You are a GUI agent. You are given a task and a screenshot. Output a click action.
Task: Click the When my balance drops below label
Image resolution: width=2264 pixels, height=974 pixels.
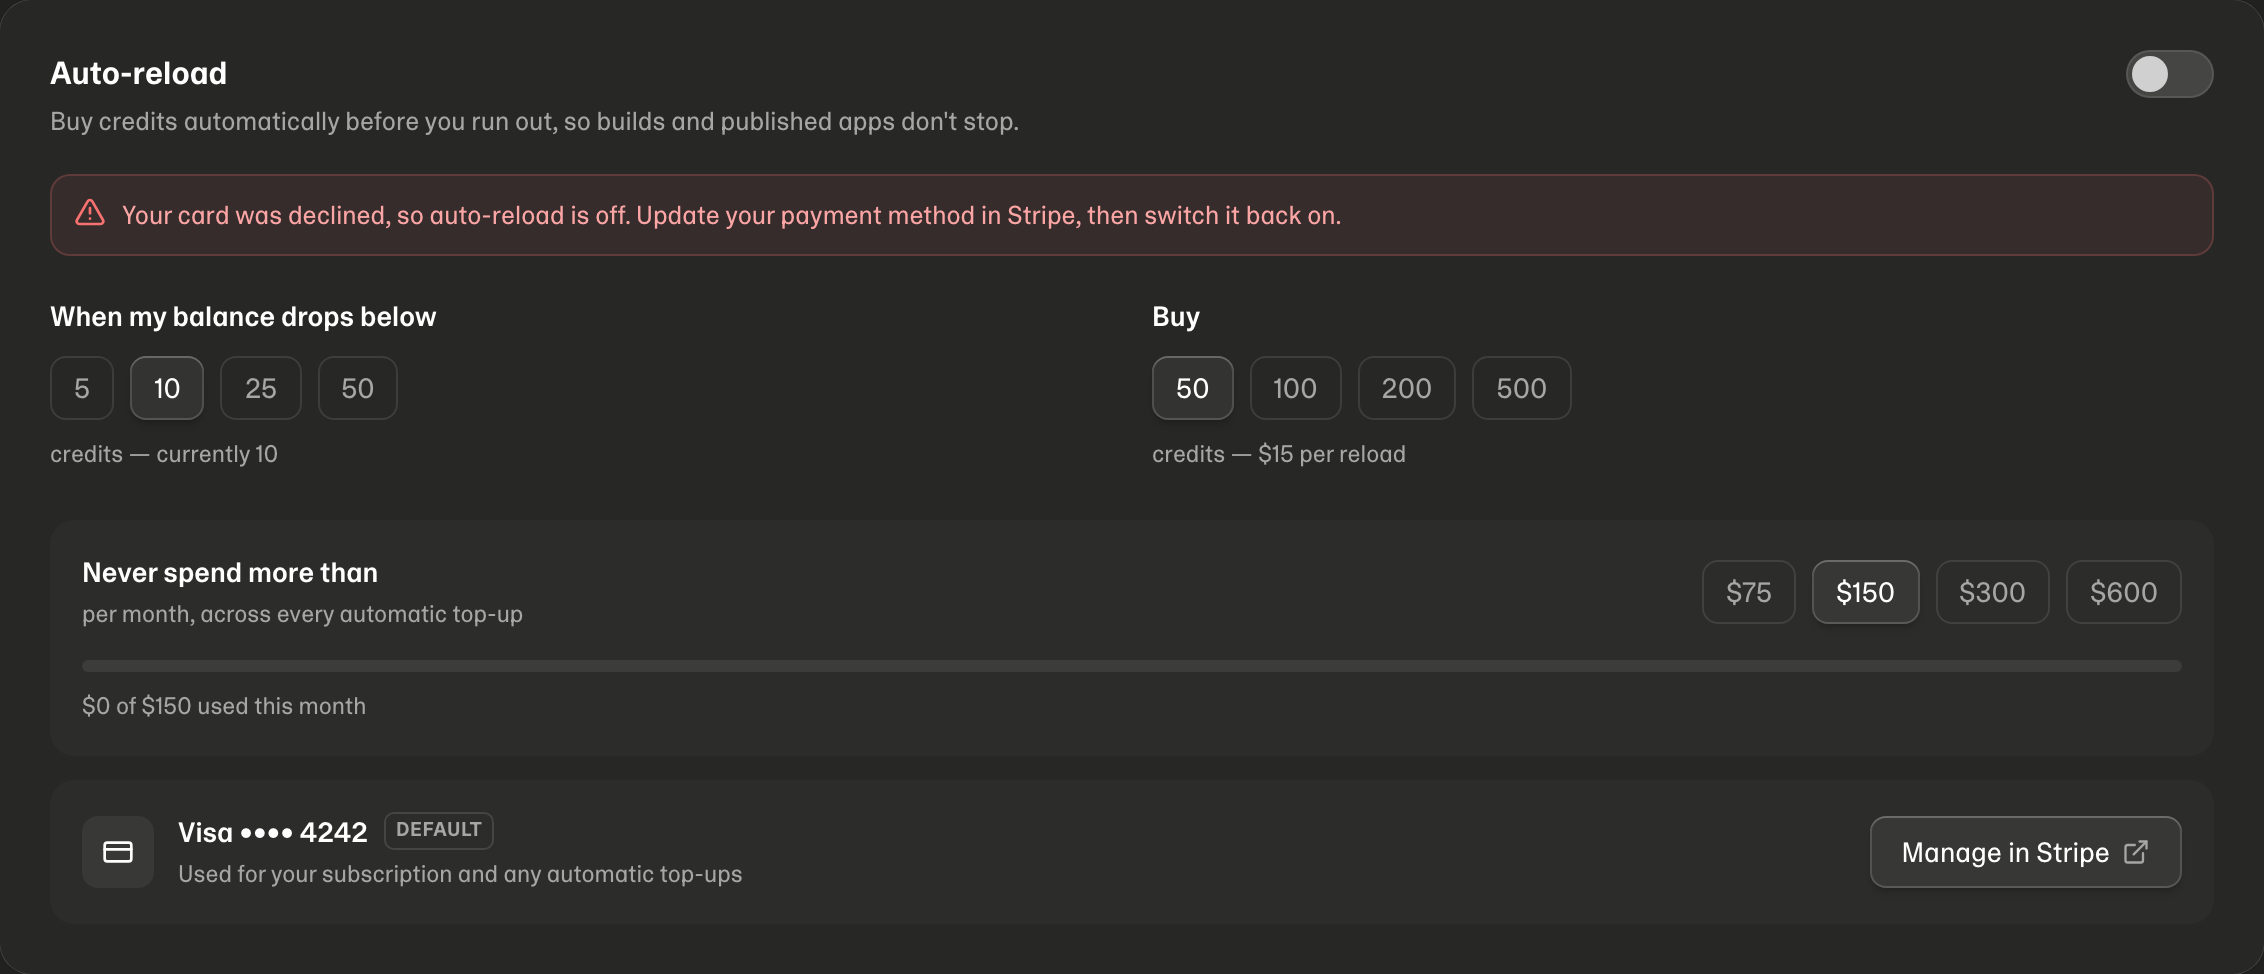243,317
